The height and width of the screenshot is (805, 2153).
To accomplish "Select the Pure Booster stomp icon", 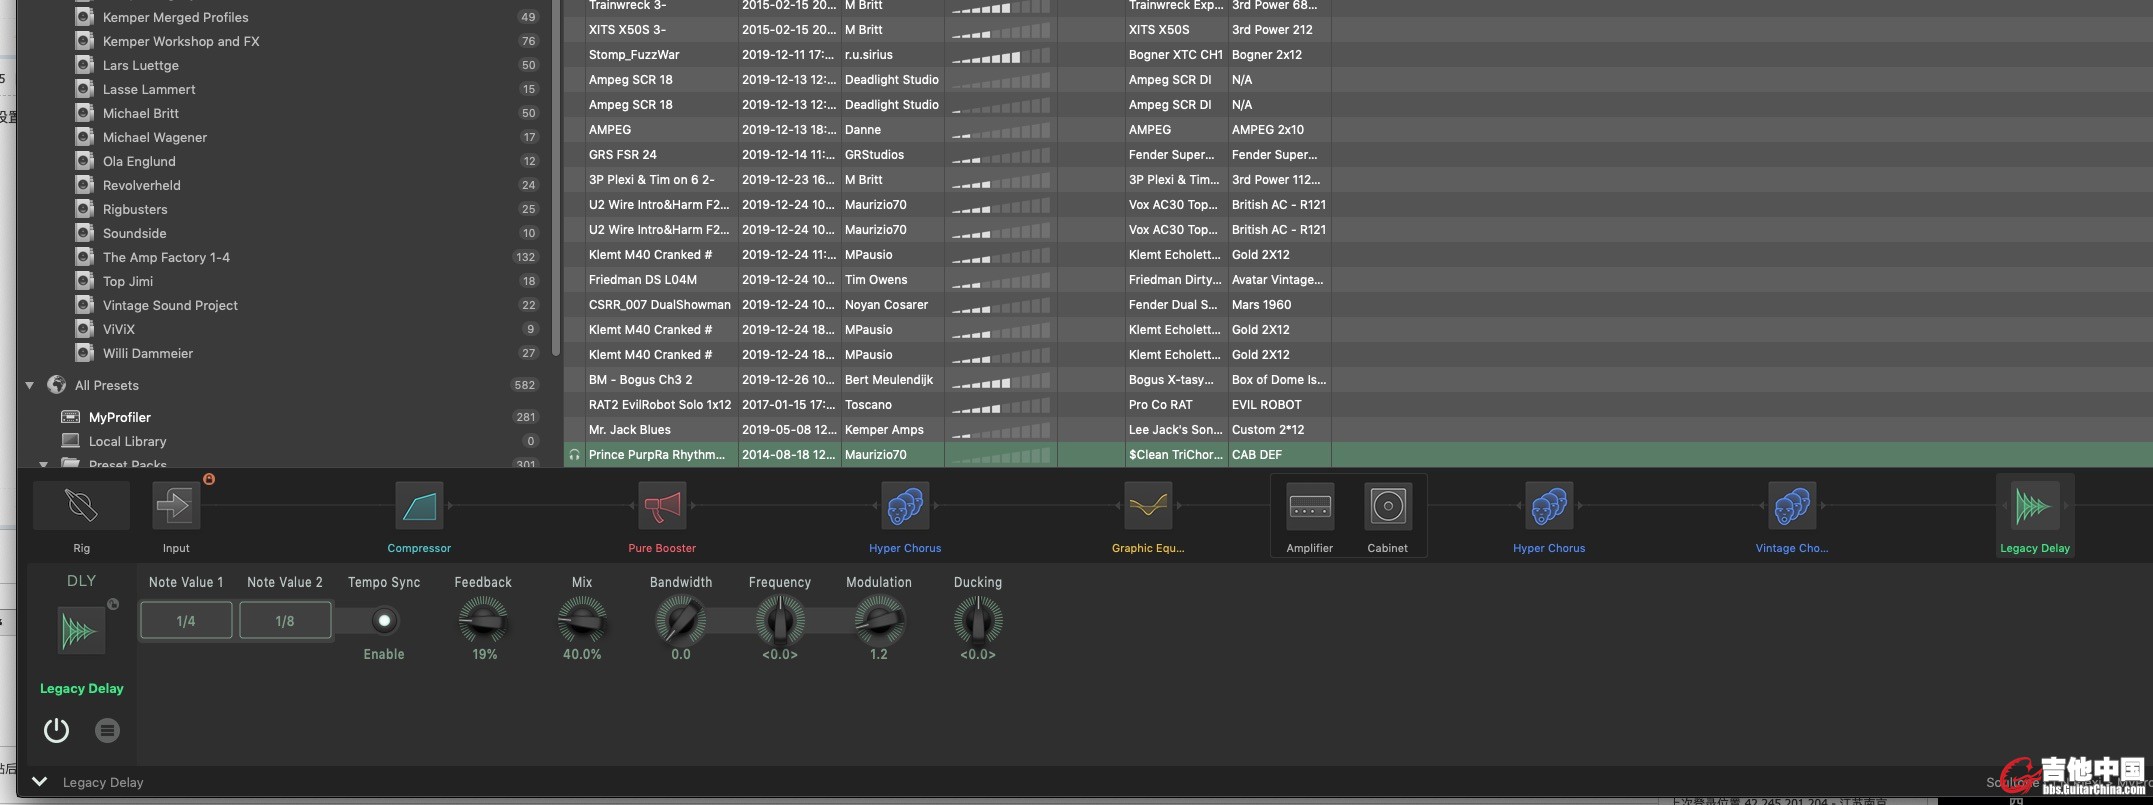I will click(662, 506).
